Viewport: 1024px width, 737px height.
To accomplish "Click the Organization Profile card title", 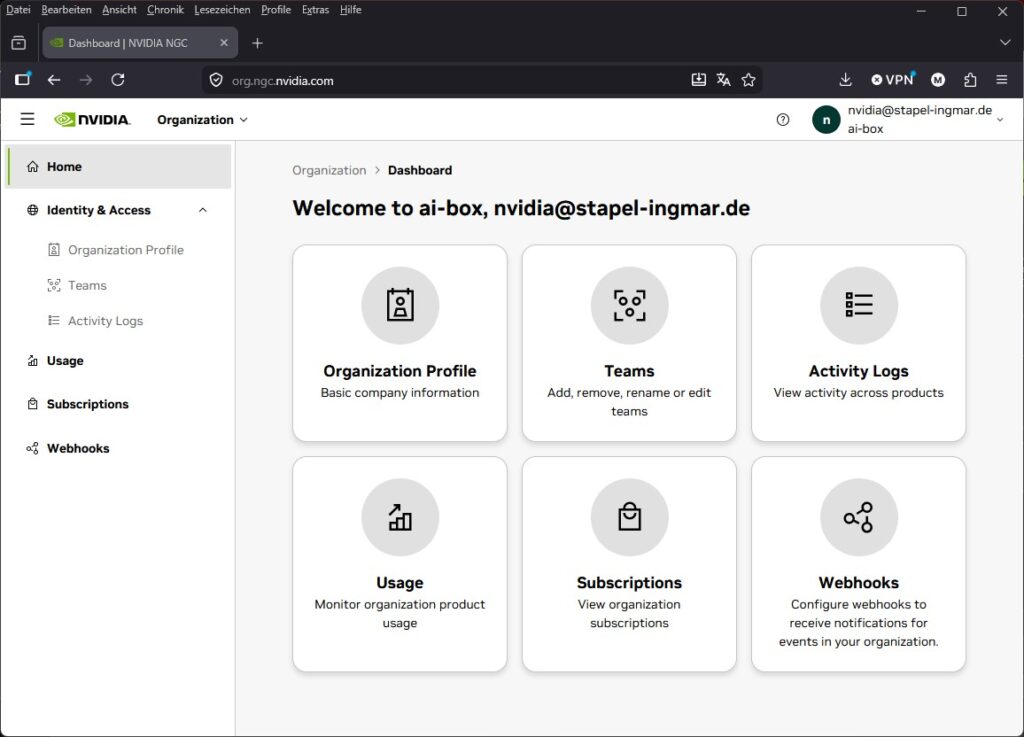I will pos(400,371).
